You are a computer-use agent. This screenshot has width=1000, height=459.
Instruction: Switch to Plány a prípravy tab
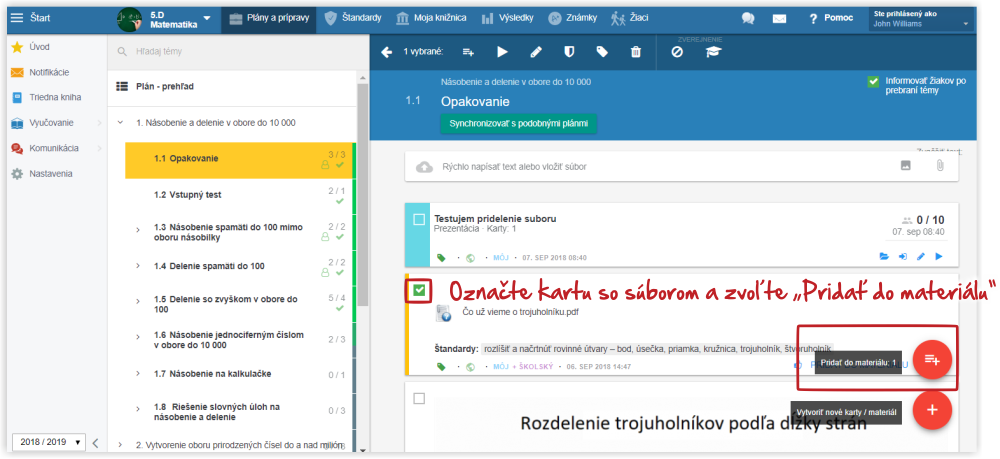click(x=268, y=18)
